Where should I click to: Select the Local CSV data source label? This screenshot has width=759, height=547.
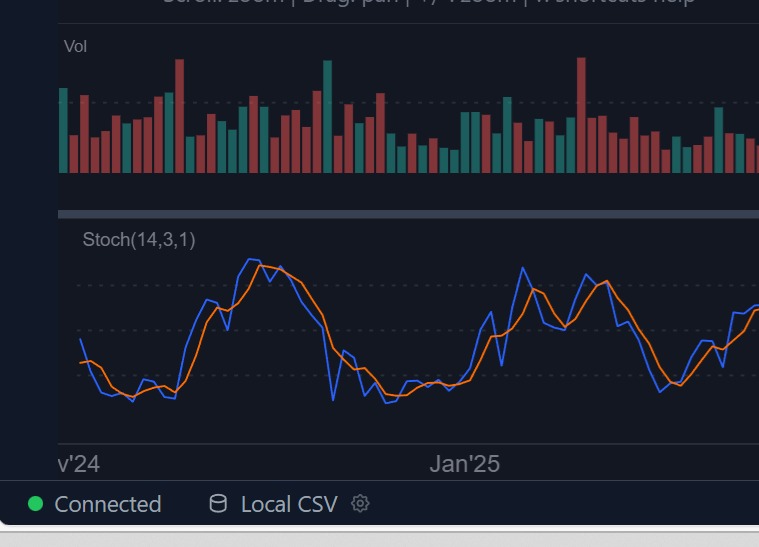289,504
